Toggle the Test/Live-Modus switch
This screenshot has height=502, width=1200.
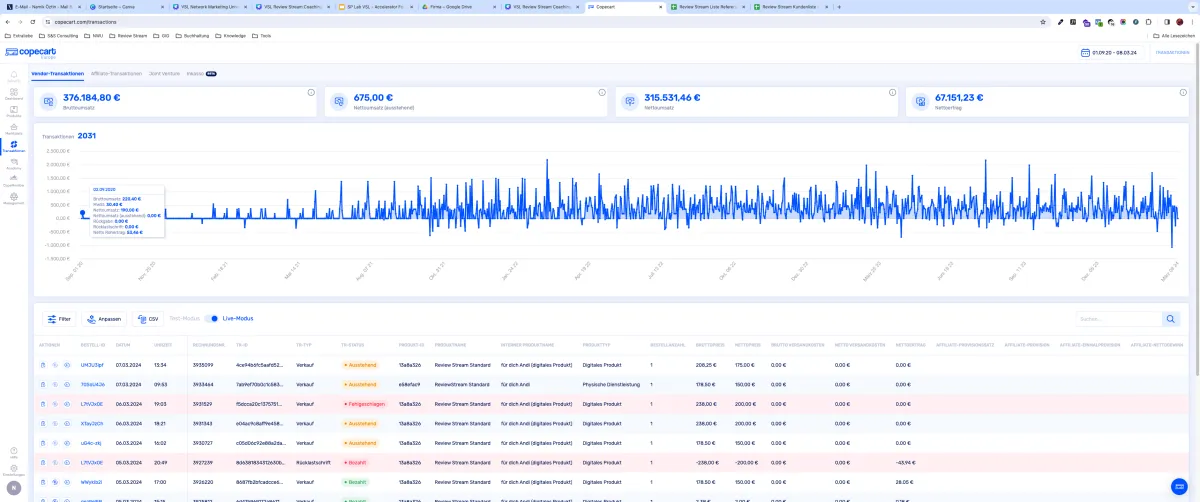(211, 319)
